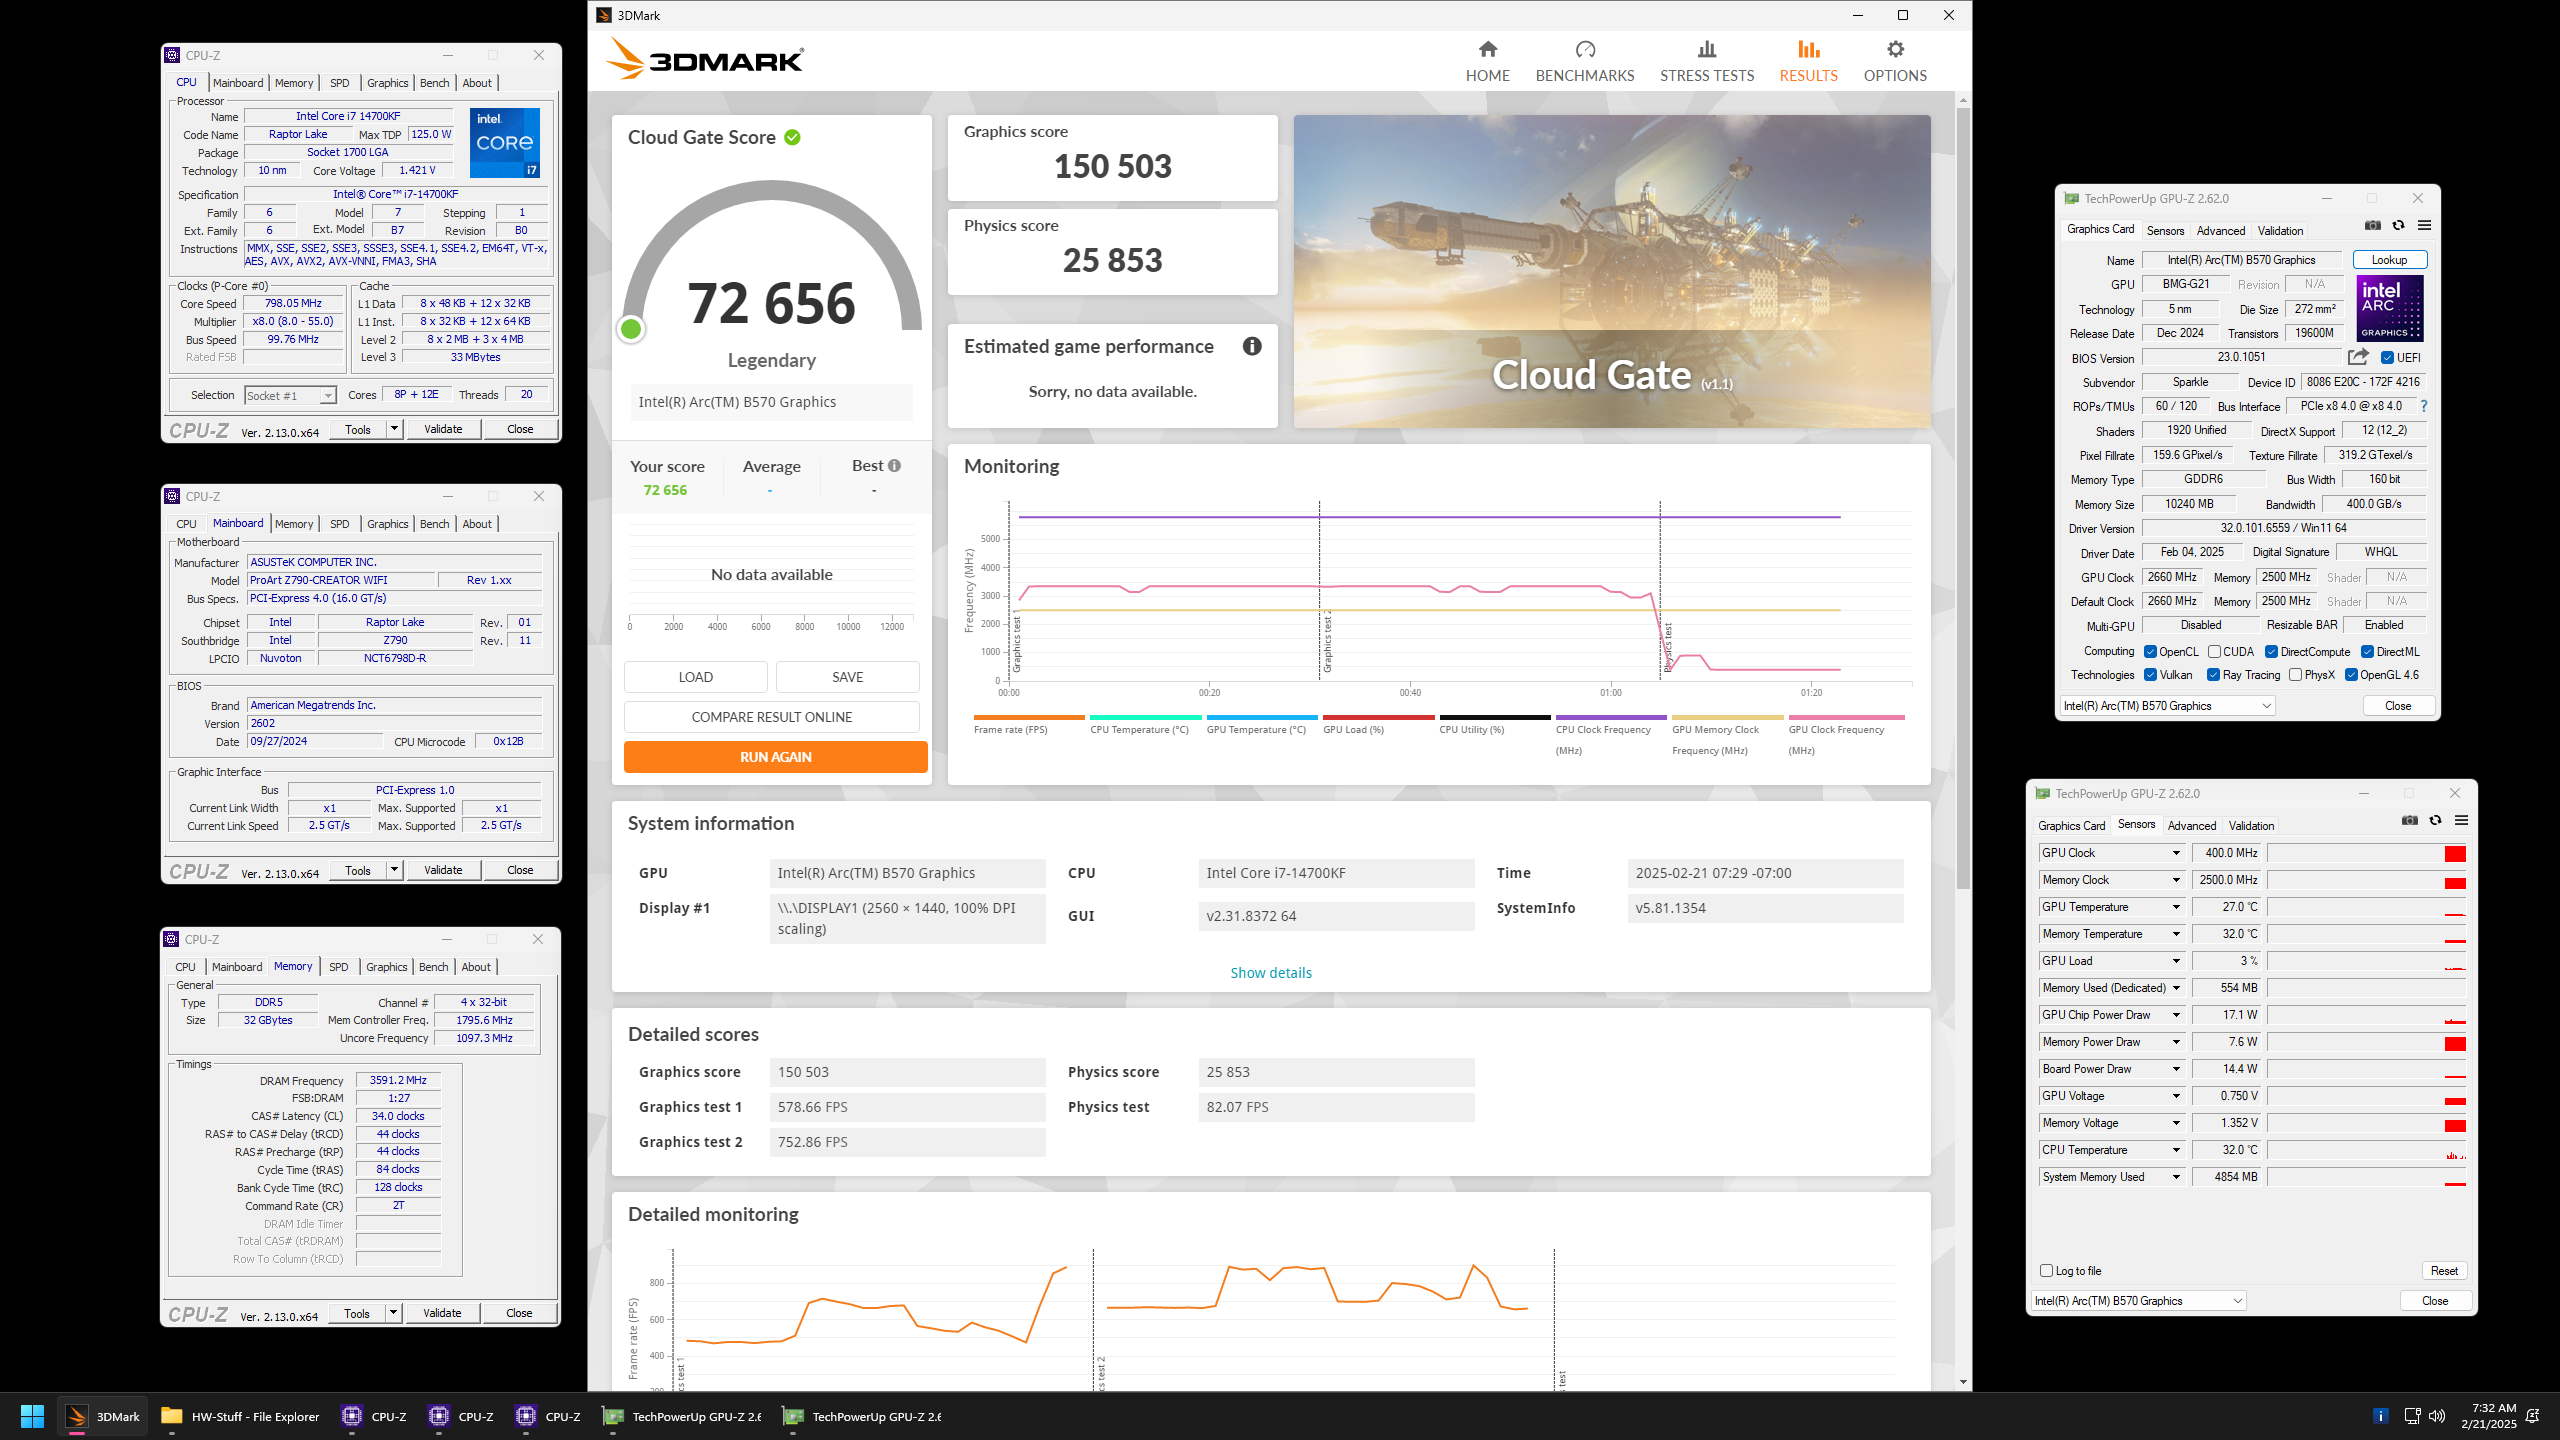Click the estimated game performance info icon
The image size is (2560, 1440).
pos(1252,346)
